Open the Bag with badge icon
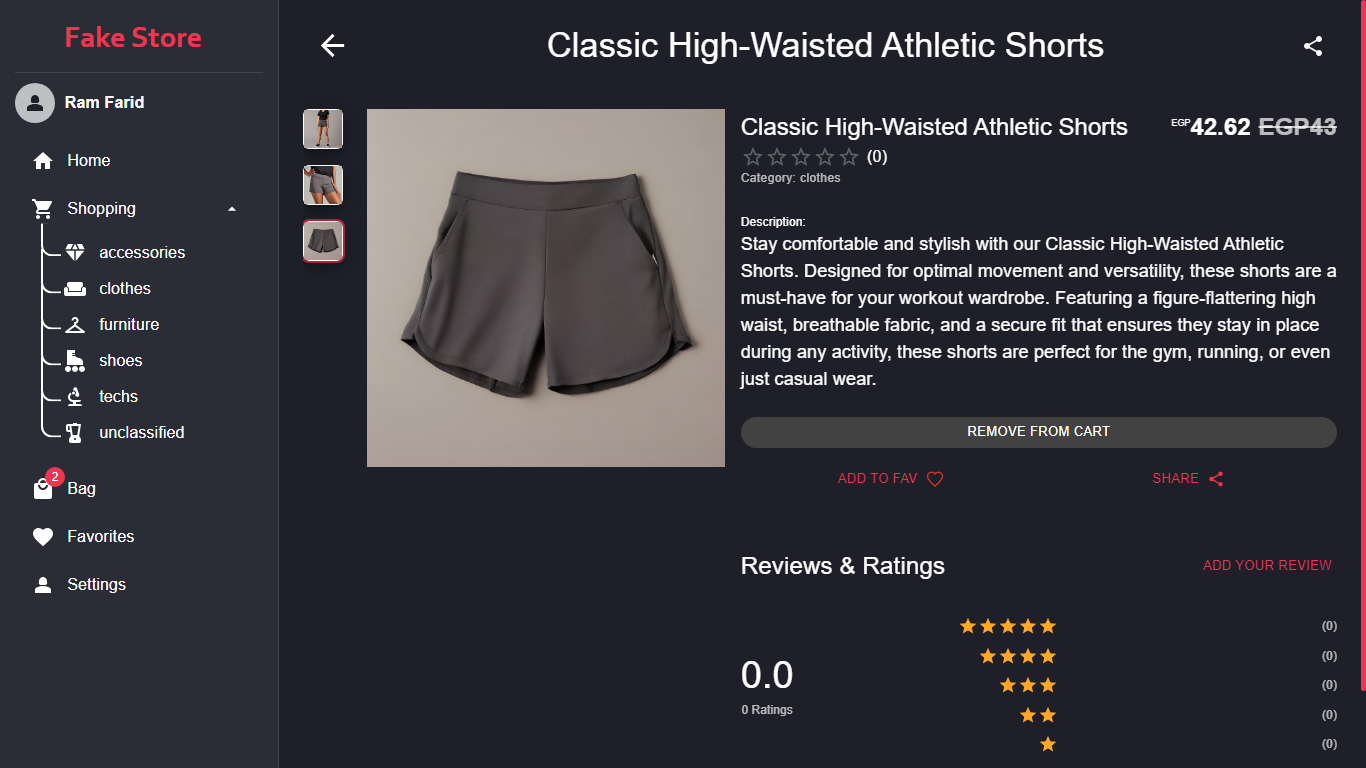Screen dimensions: 1366x768 [45, 487]
